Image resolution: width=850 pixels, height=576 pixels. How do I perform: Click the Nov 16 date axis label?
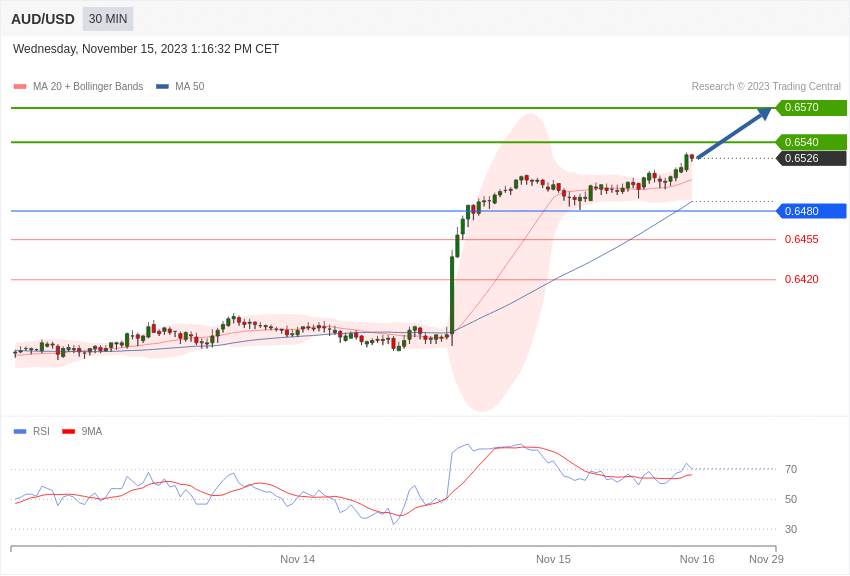pos(697,559)
